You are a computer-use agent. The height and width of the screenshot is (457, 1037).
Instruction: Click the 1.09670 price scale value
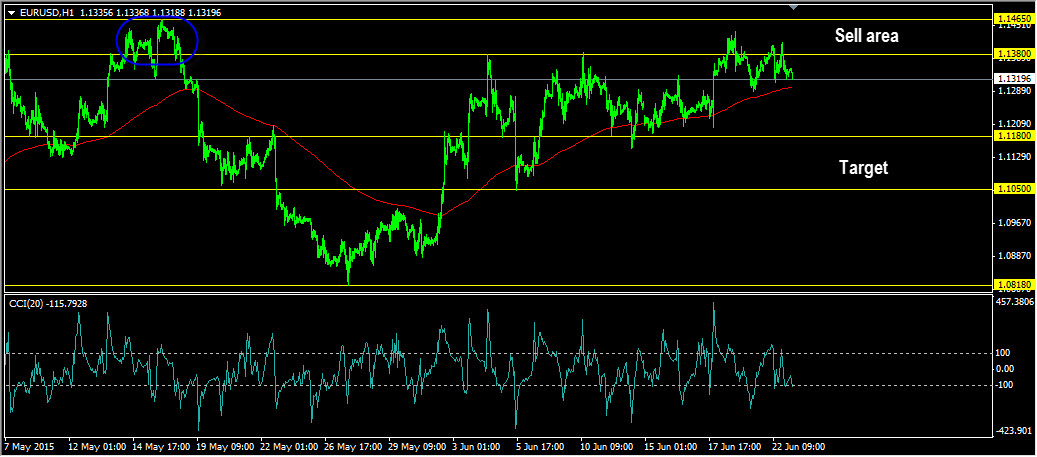[1014, 223]
